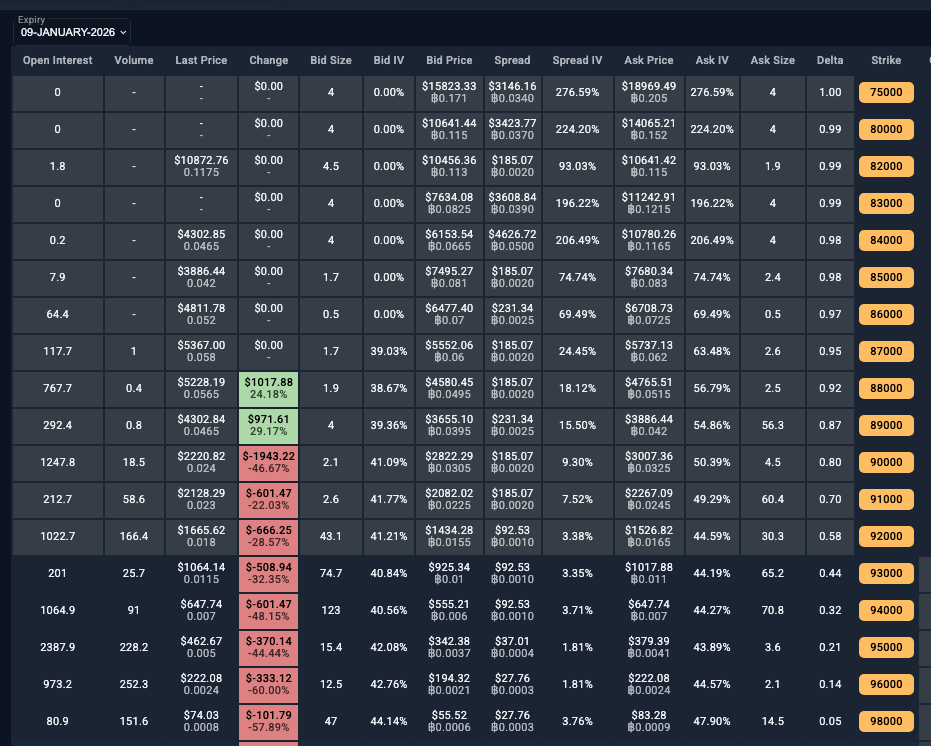Click the Last Price column header

(201, 60)
